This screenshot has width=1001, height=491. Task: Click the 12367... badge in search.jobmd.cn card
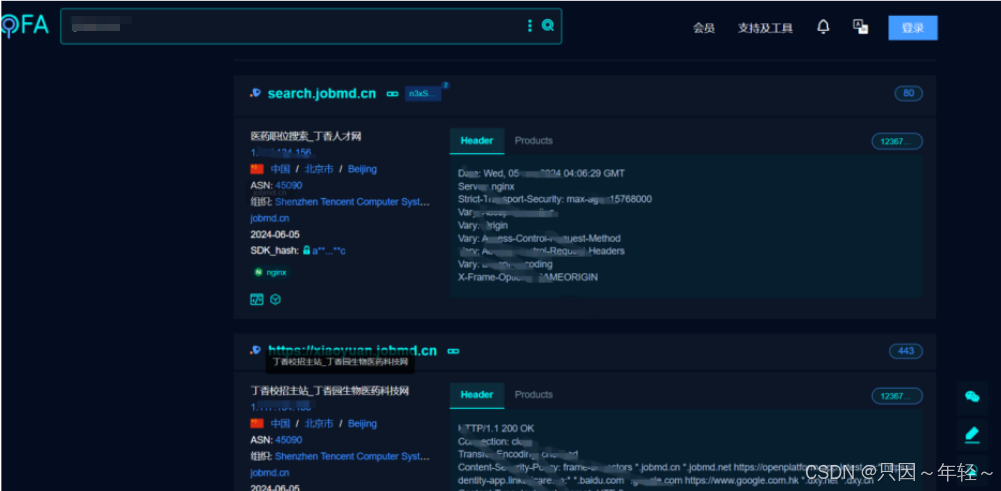click(897, 141)
